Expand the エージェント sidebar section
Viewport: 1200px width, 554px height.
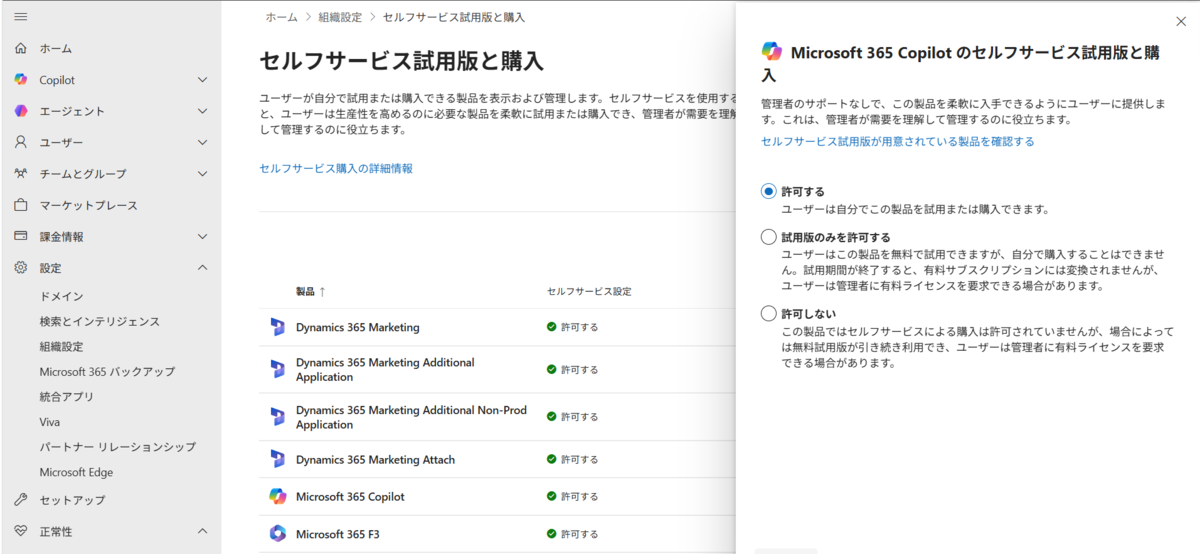tap(203, 111)
